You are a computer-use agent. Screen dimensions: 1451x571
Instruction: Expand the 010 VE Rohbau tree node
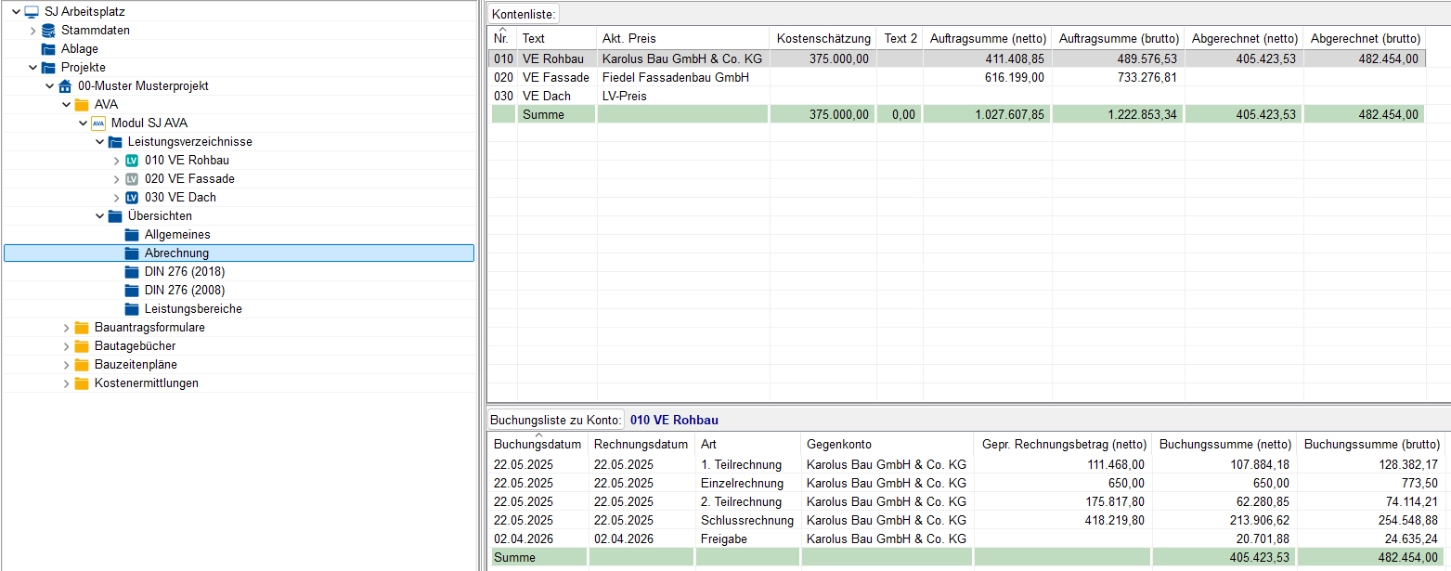(x=116, y=161)
